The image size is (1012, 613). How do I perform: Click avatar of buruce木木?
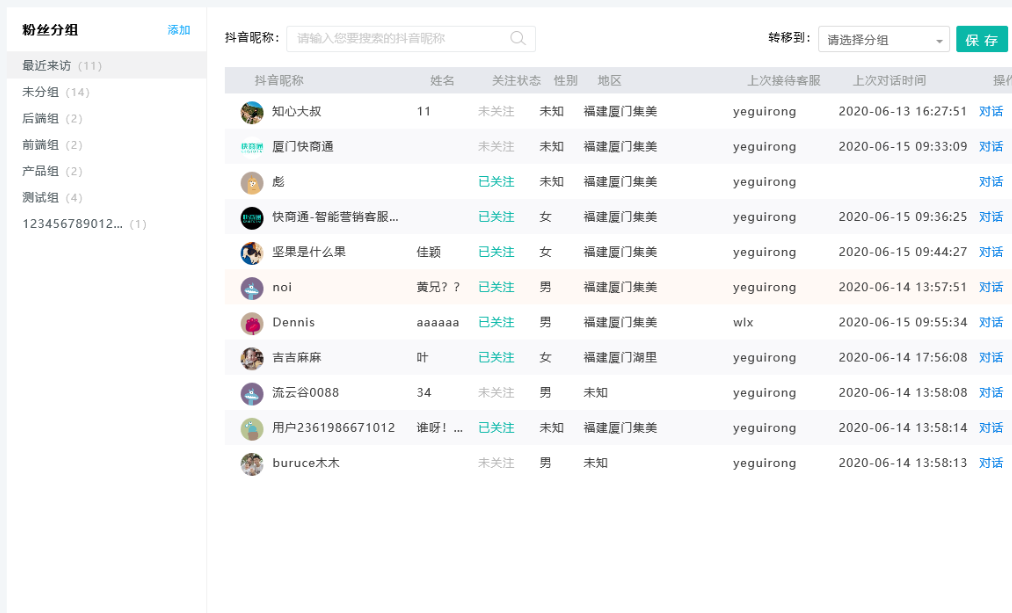(x=252, y=464)
